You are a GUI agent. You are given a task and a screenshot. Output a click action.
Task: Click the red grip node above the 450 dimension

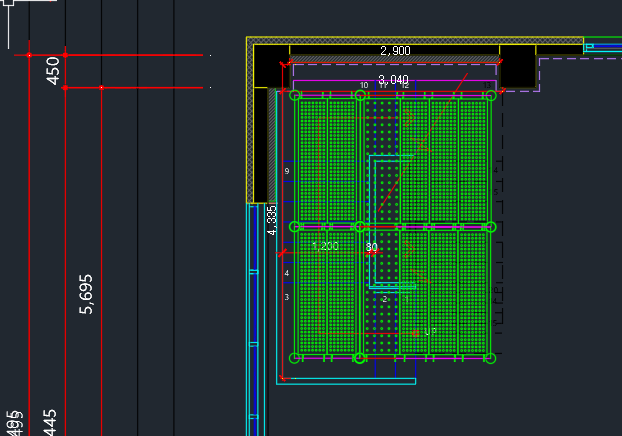pos(65,55)
